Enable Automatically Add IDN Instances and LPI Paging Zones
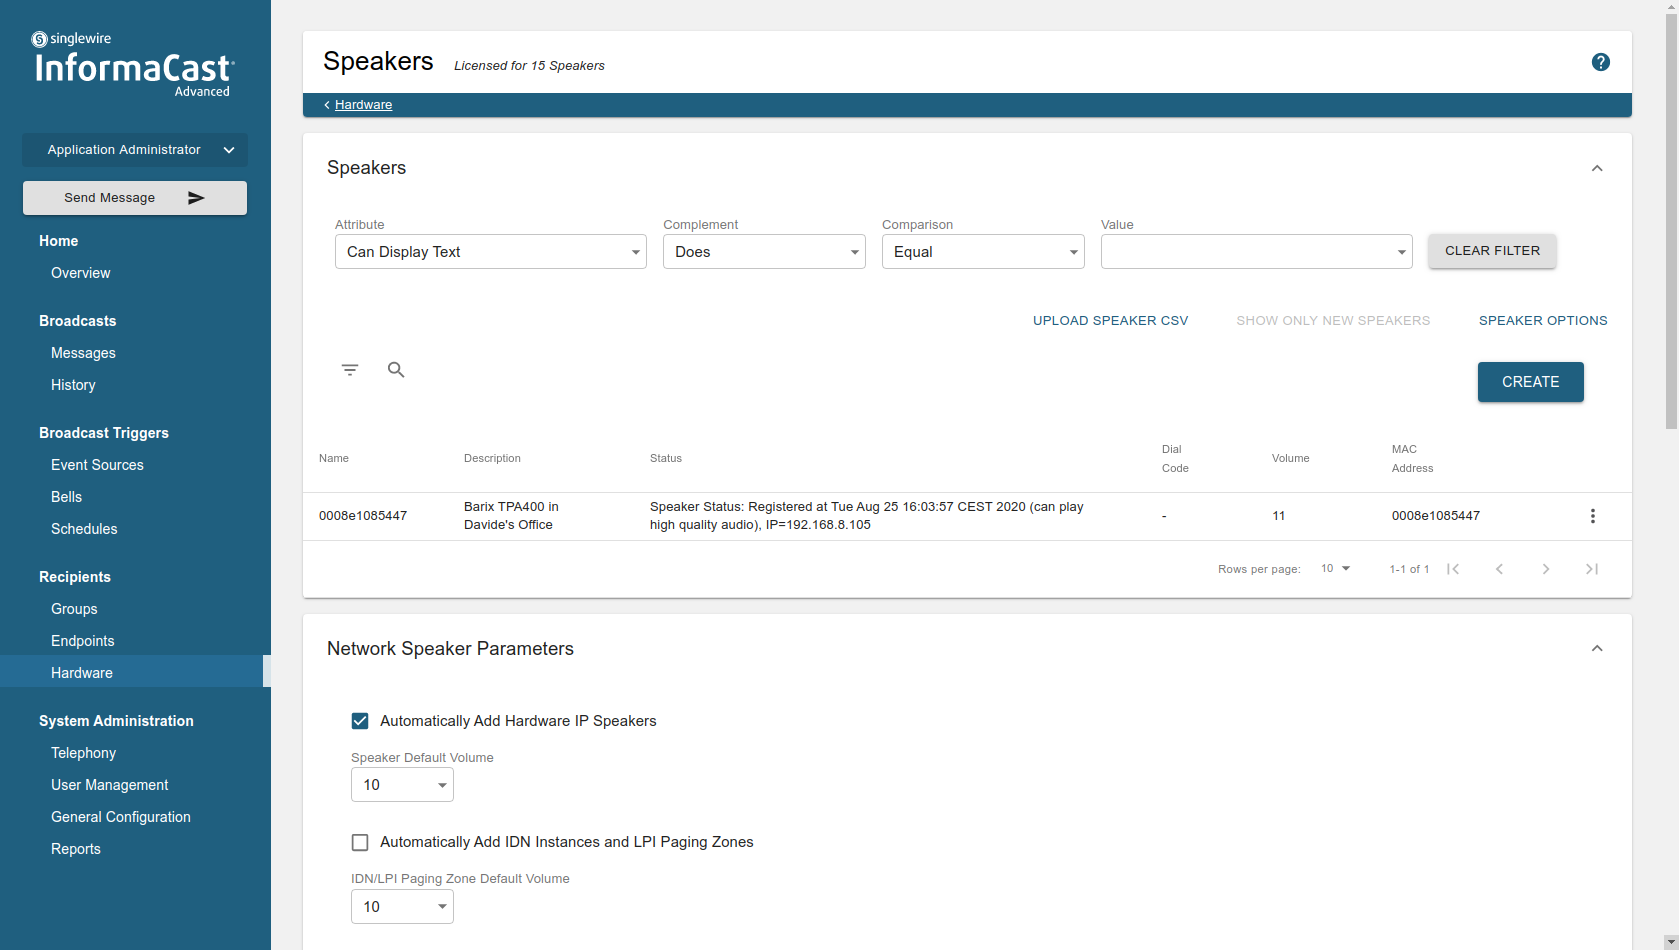This screenshot has width=1679, height=950. 360,842
